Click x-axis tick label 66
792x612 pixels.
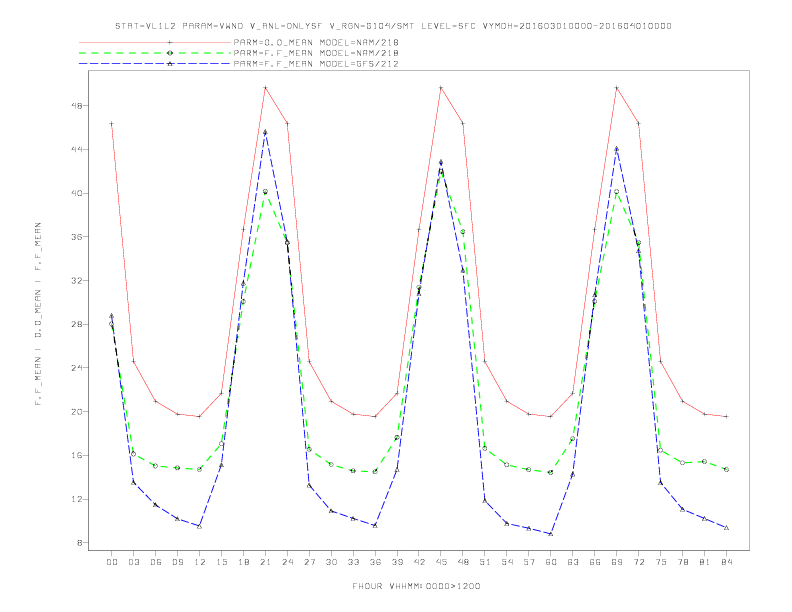tap(595, 562)
